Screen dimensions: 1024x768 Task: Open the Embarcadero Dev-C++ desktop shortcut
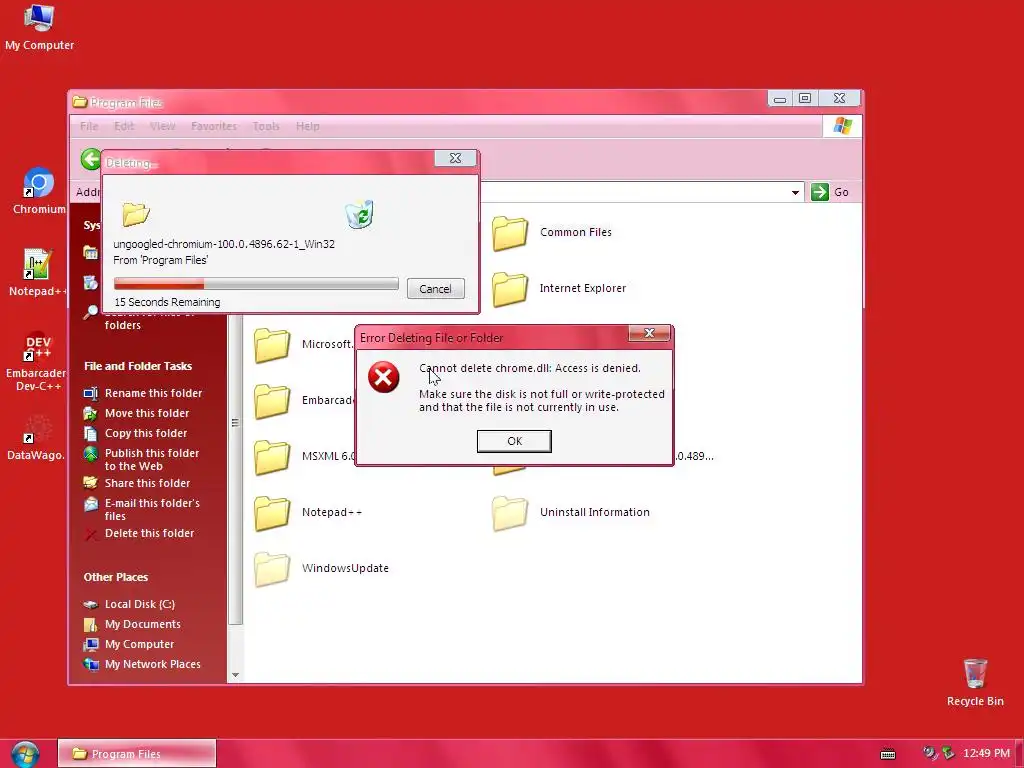tap(37, 362)
